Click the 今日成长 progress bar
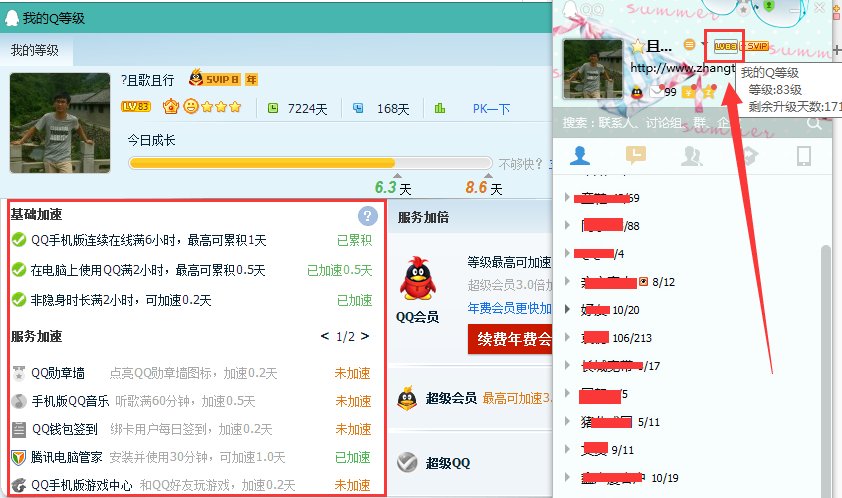842x498 pixels. [x=310, y=163]
